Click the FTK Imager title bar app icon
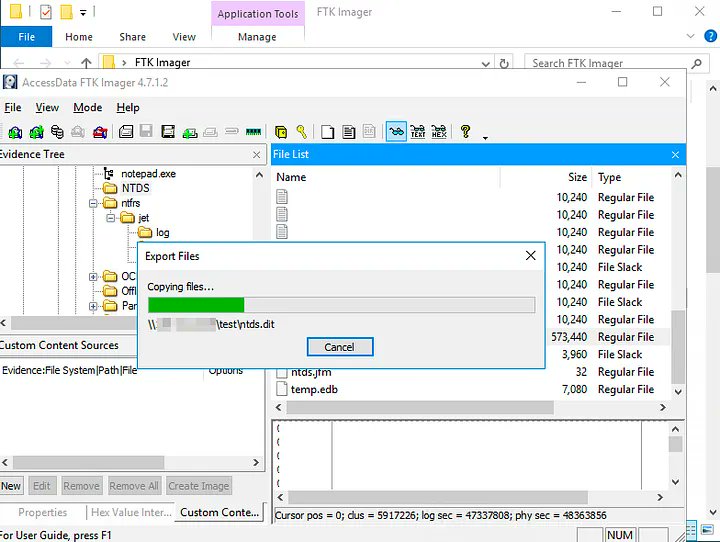This screenshot has width=720, height=542. pos(10,82)
